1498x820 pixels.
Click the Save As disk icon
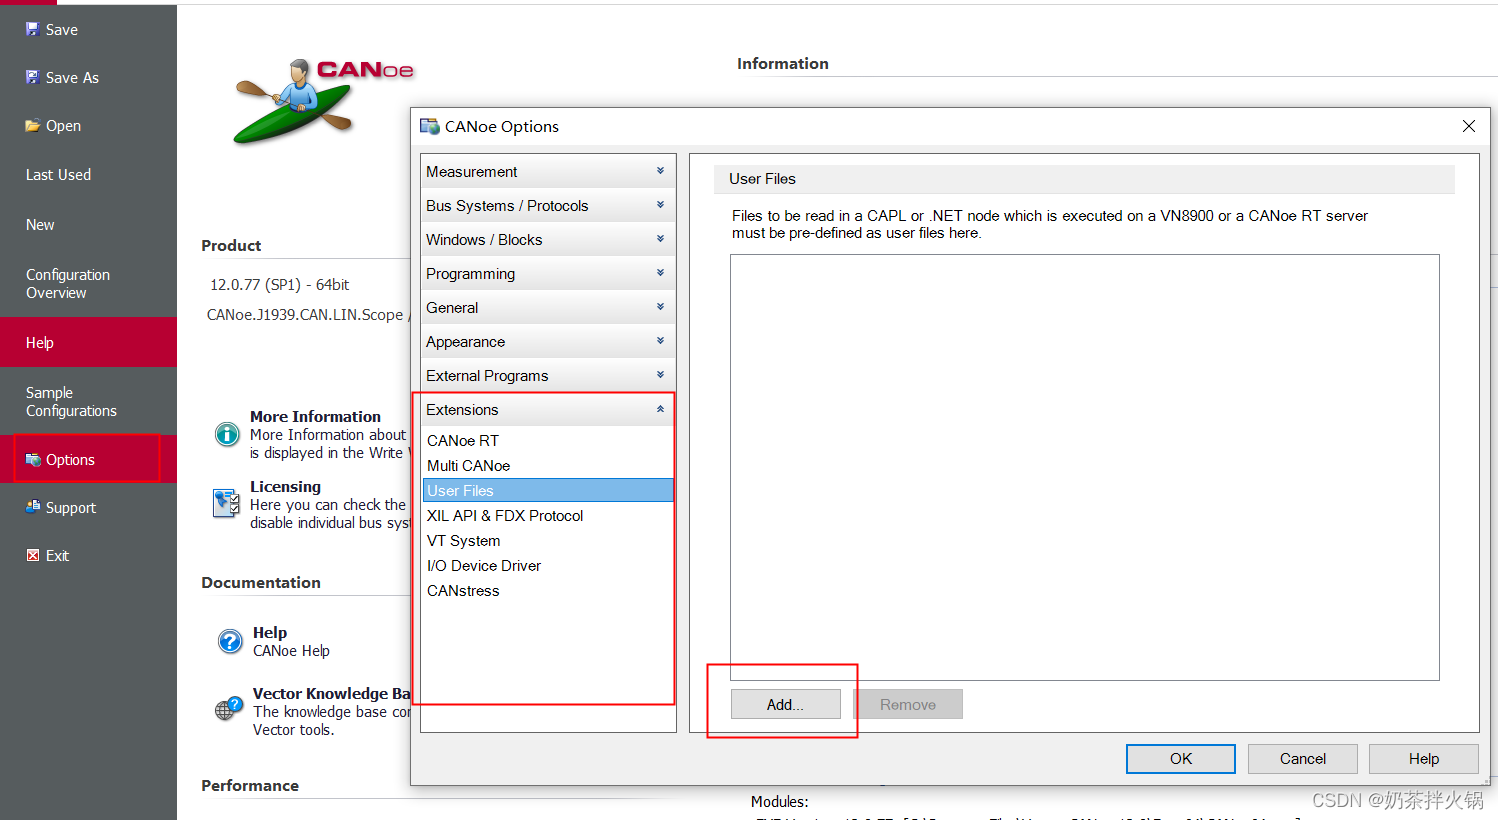coord(33,77)
